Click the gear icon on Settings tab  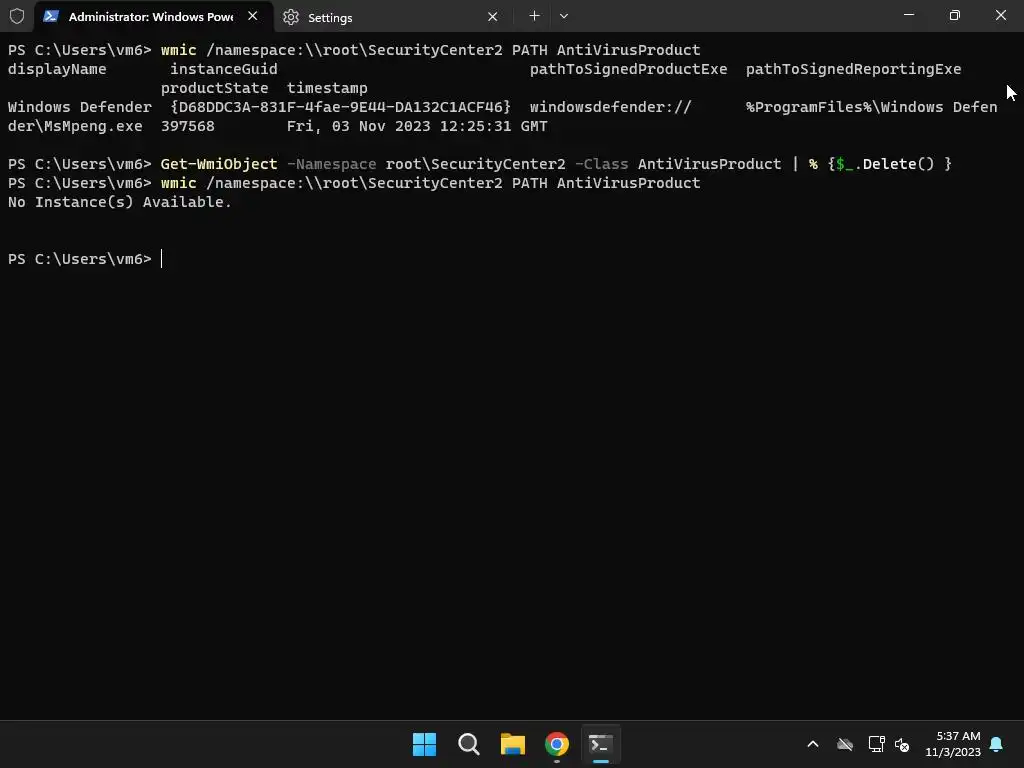click(291, 17)
